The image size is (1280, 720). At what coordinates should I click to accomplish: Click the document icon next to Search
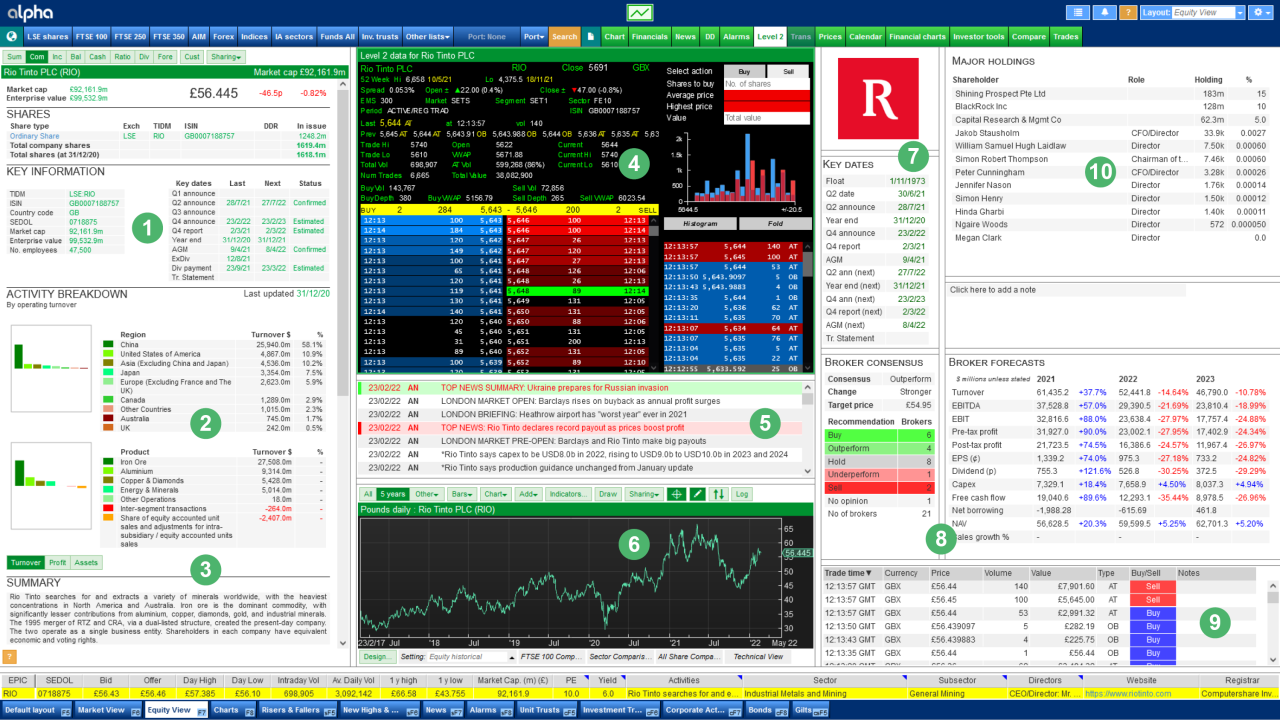[590, 37]
